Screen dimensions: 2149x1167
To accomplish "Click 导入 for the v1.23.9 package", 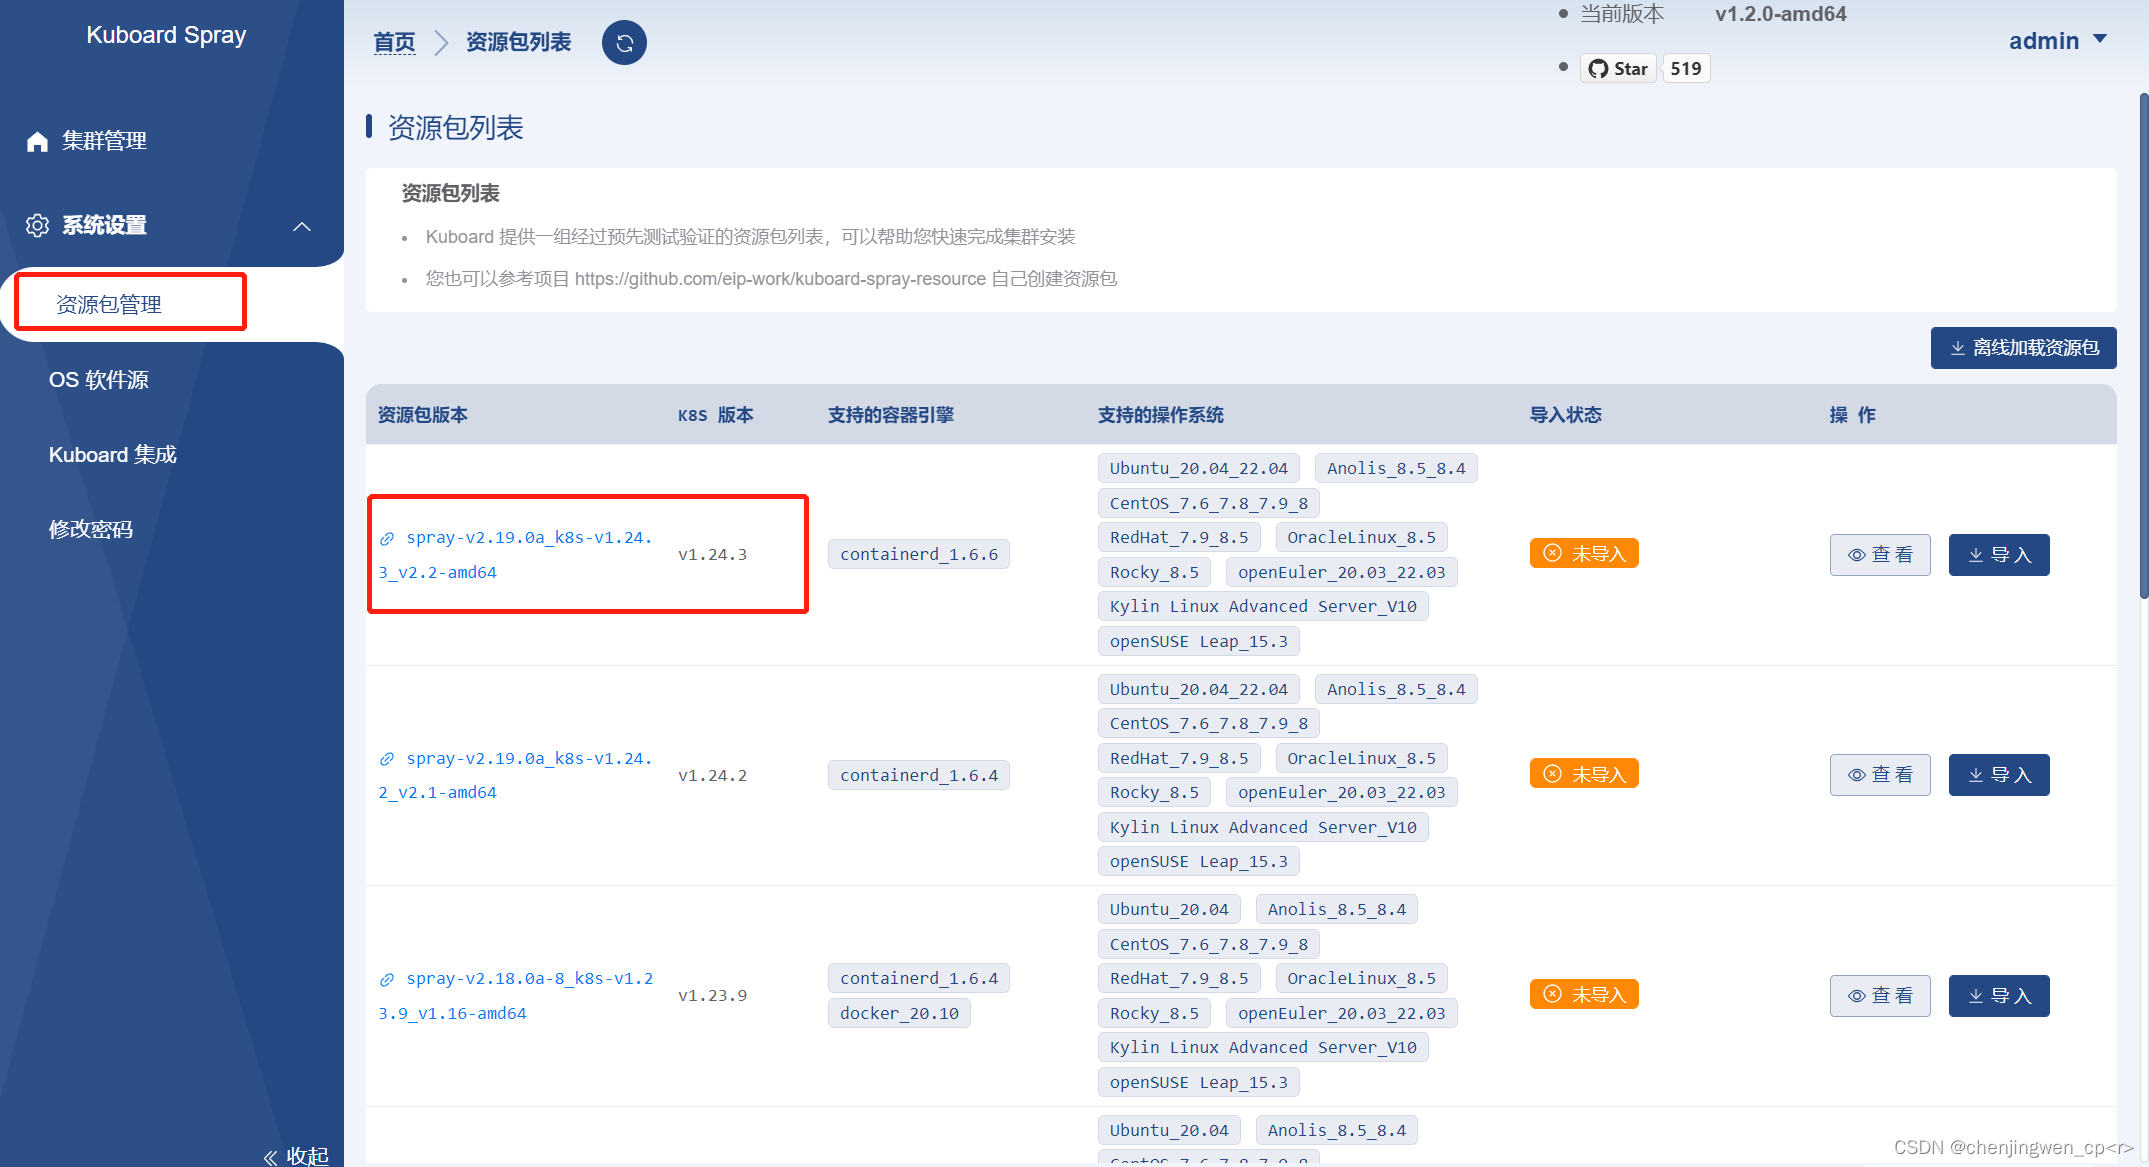I will tap(1999, 996).
